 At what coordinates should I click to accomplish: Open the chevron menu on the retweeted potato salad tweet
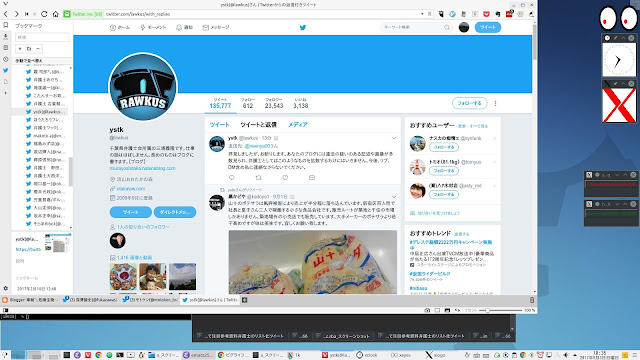(x=394, y=197)
